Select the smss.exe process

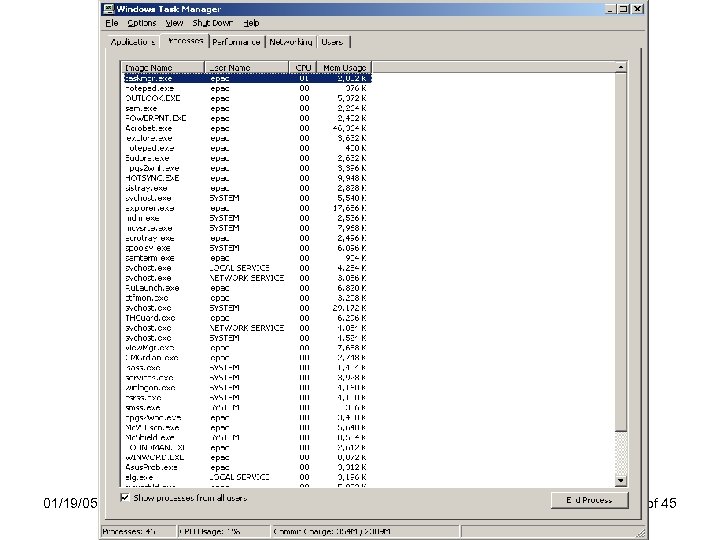[x=247, y=408]
